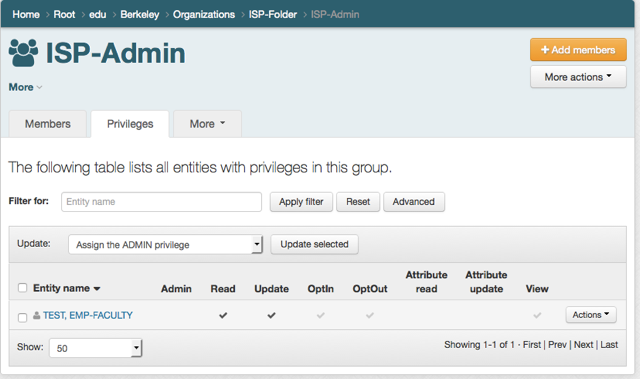This screenshot has width=640, height=379.
Task: Click the plus icon on Add members
Action: [545, 50]
